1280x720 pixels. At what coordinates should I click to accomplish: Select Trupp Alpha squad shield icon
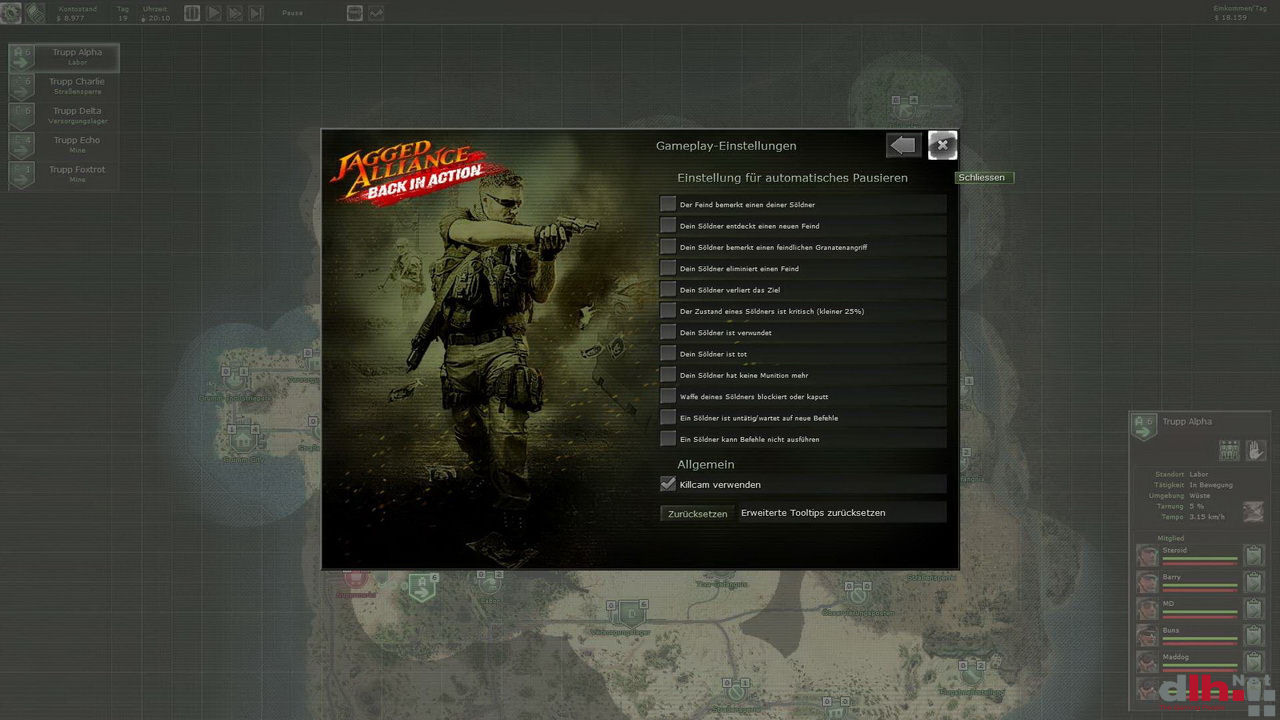(x=22, y=58)
